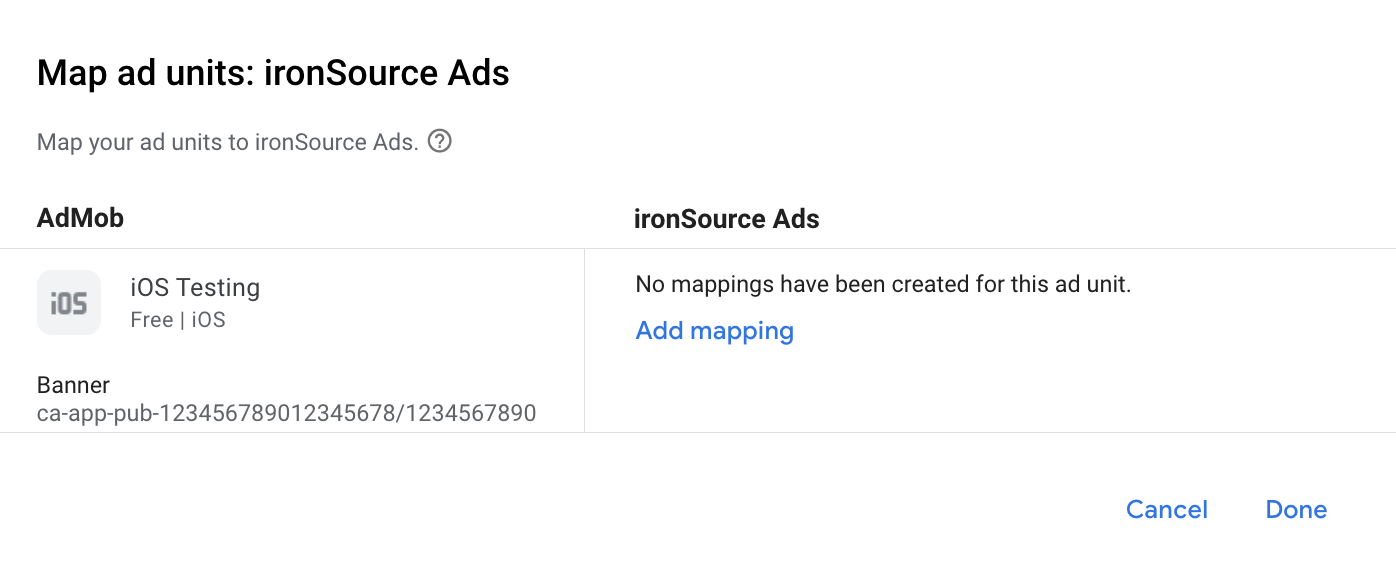Click the 'No mappings have been created' message
Screen dimensions: 1396x574
click(x=882, y=285)
